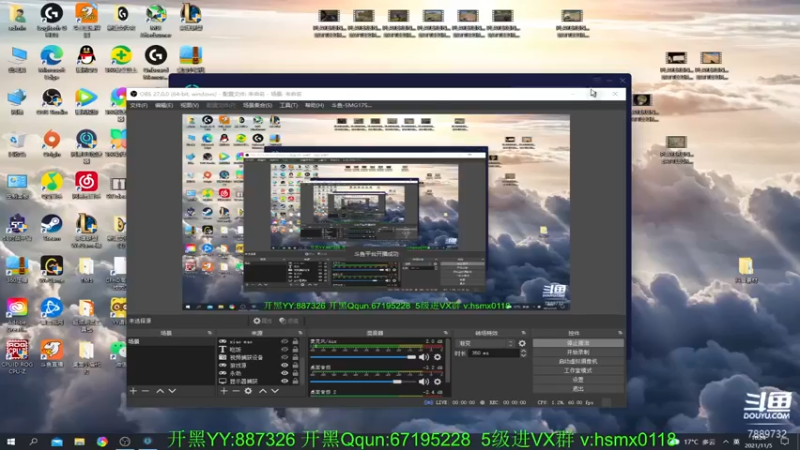Click 开始录制 start recording button
This screenshot has height=450, width=800.
[x=578, y=352]
